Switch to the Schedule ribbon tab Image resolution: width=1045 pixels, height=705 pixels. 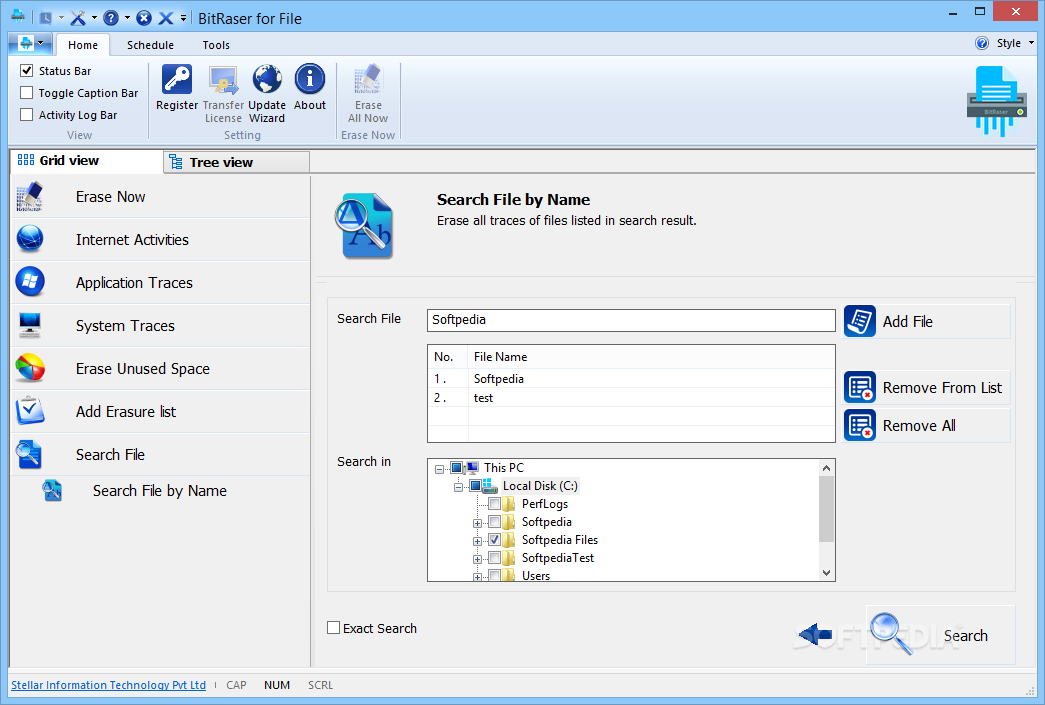click(x=151, y=45)
